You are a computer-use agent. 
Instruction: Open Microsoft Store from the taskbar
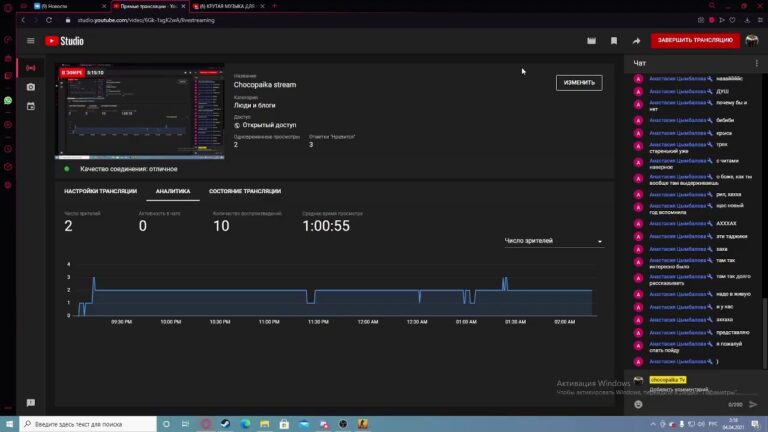coord(284,424)
